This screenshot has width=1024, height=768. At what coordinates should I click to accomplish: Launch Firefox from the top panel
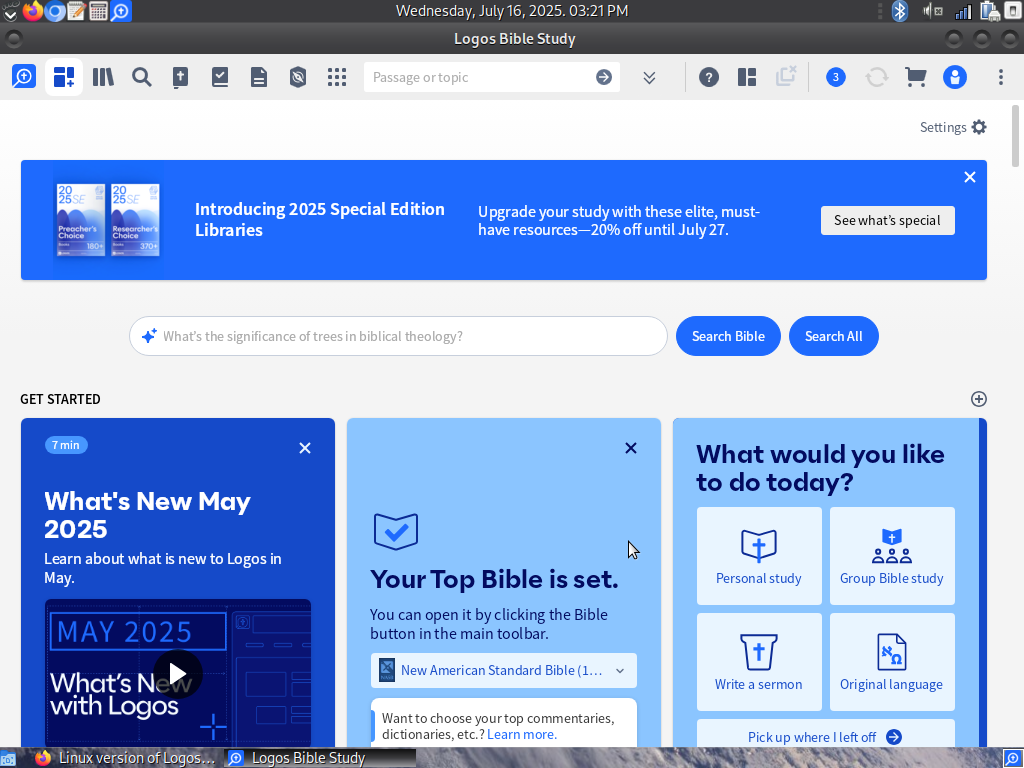tap(32, 10)
